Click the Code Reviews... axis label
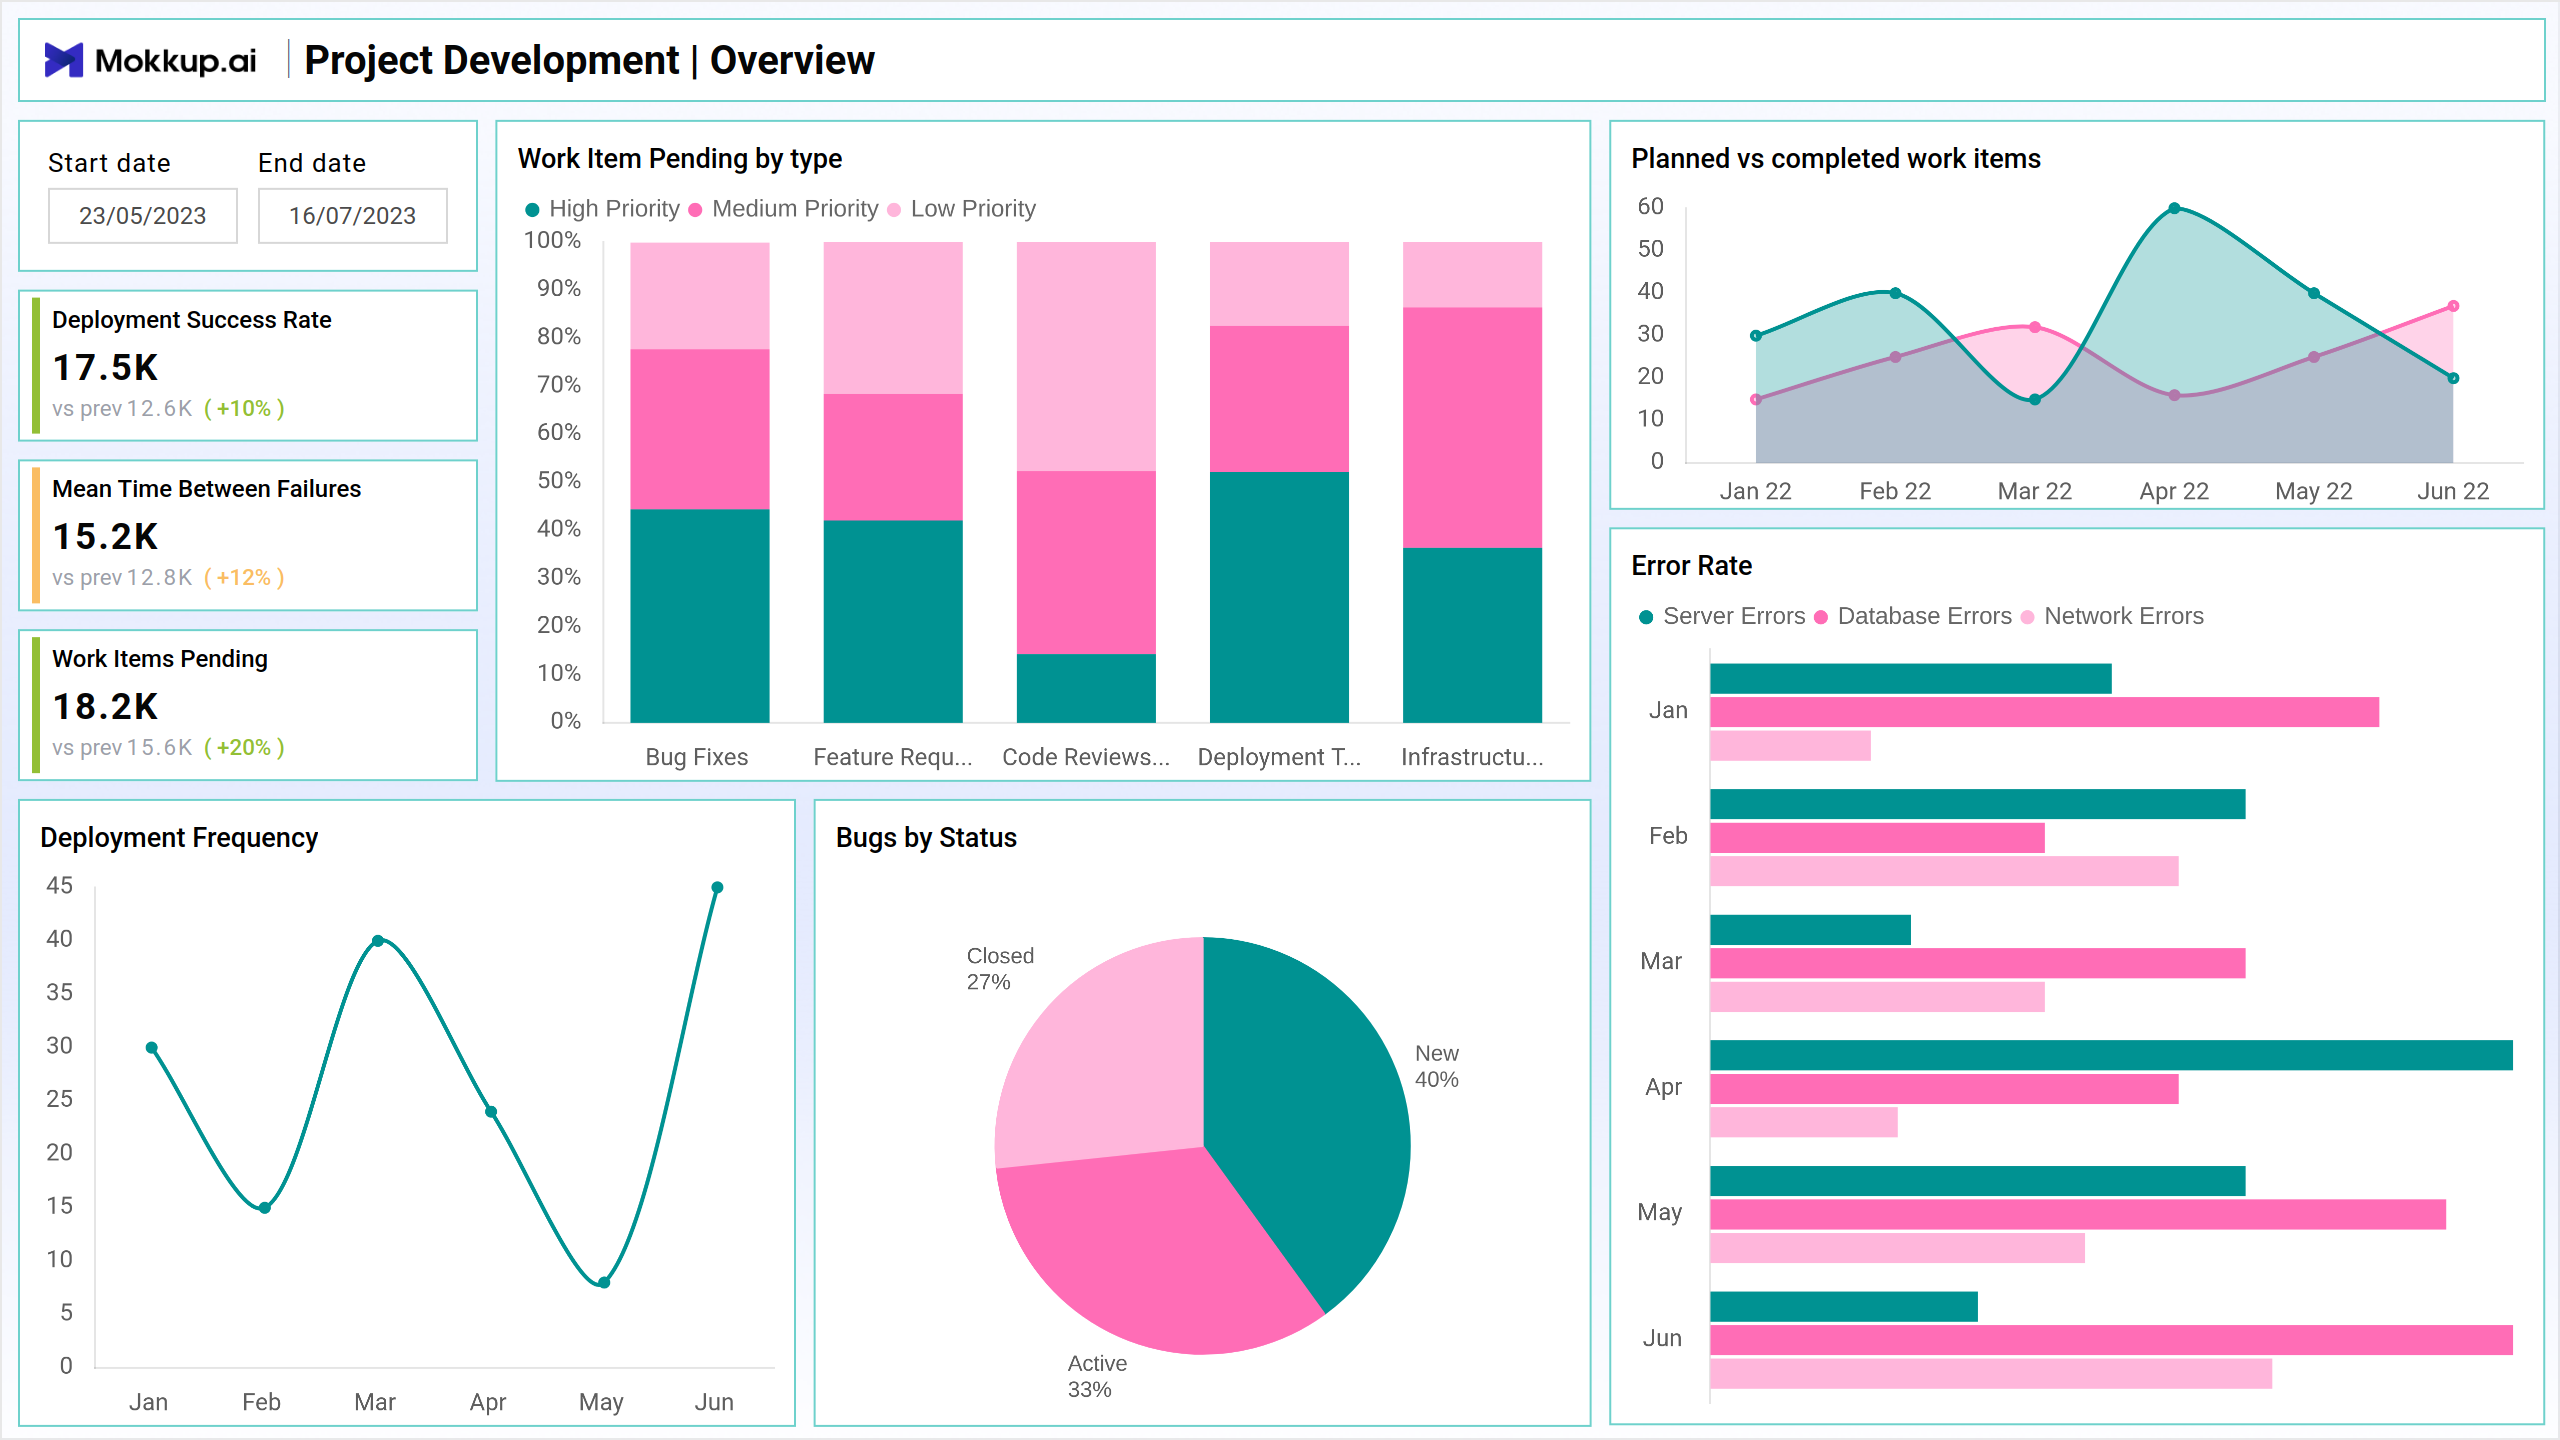Image resolution: width=2560 pixels, height=1440 pixels. pyautogui.click(x=1086, y=757)
